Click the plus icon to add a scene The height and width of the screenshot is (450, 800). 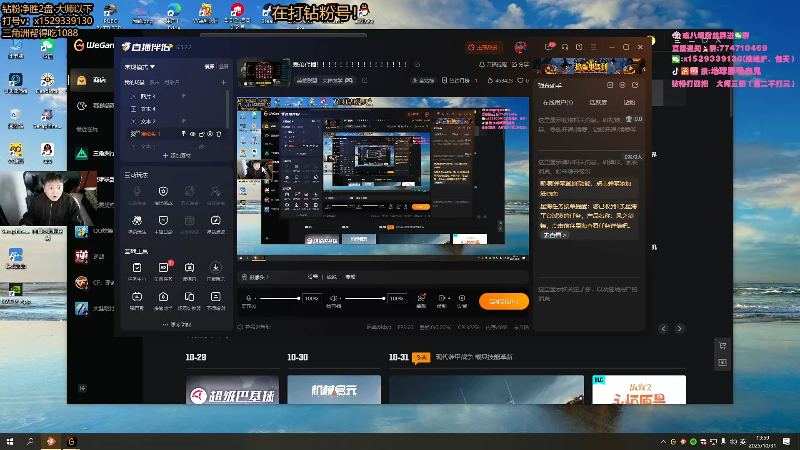tap(223, 82)
